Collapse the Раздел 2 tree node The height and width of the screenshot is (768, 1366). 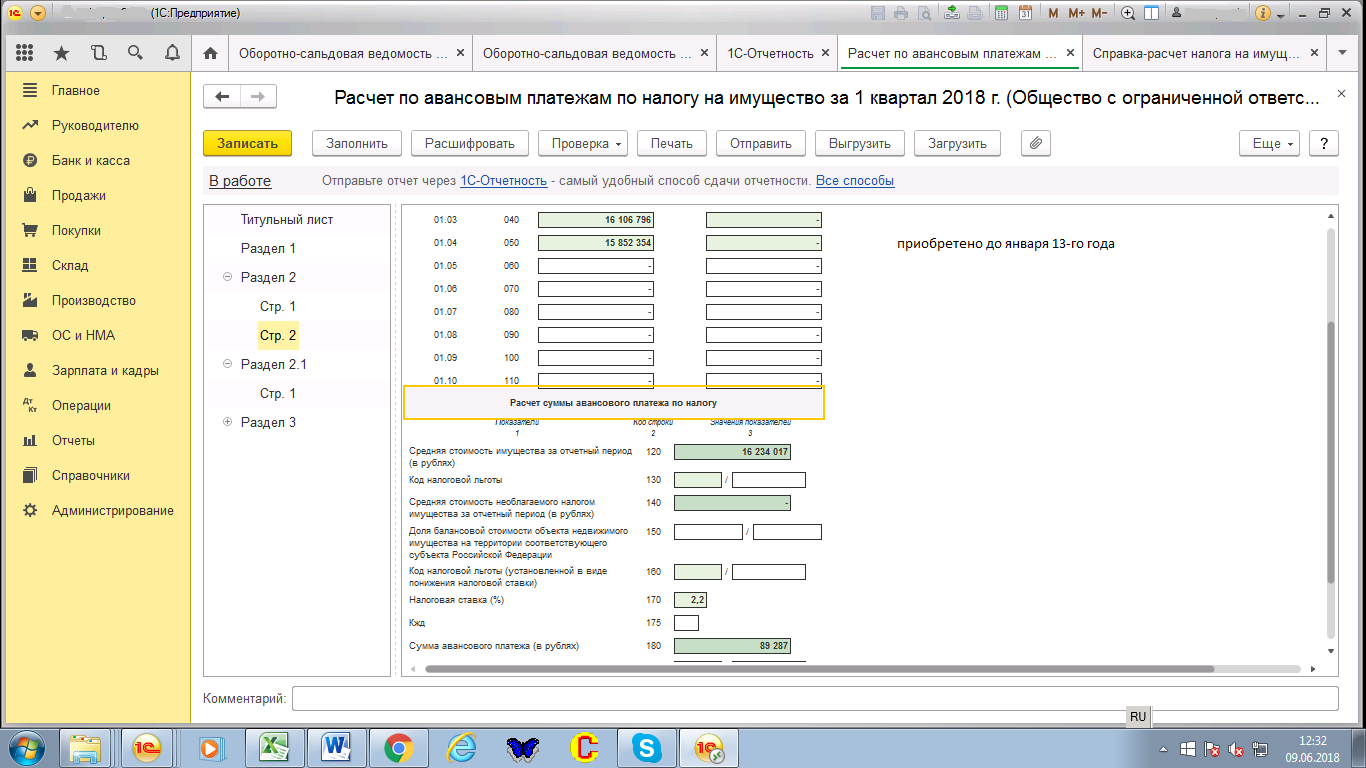(x=227, y=278)
